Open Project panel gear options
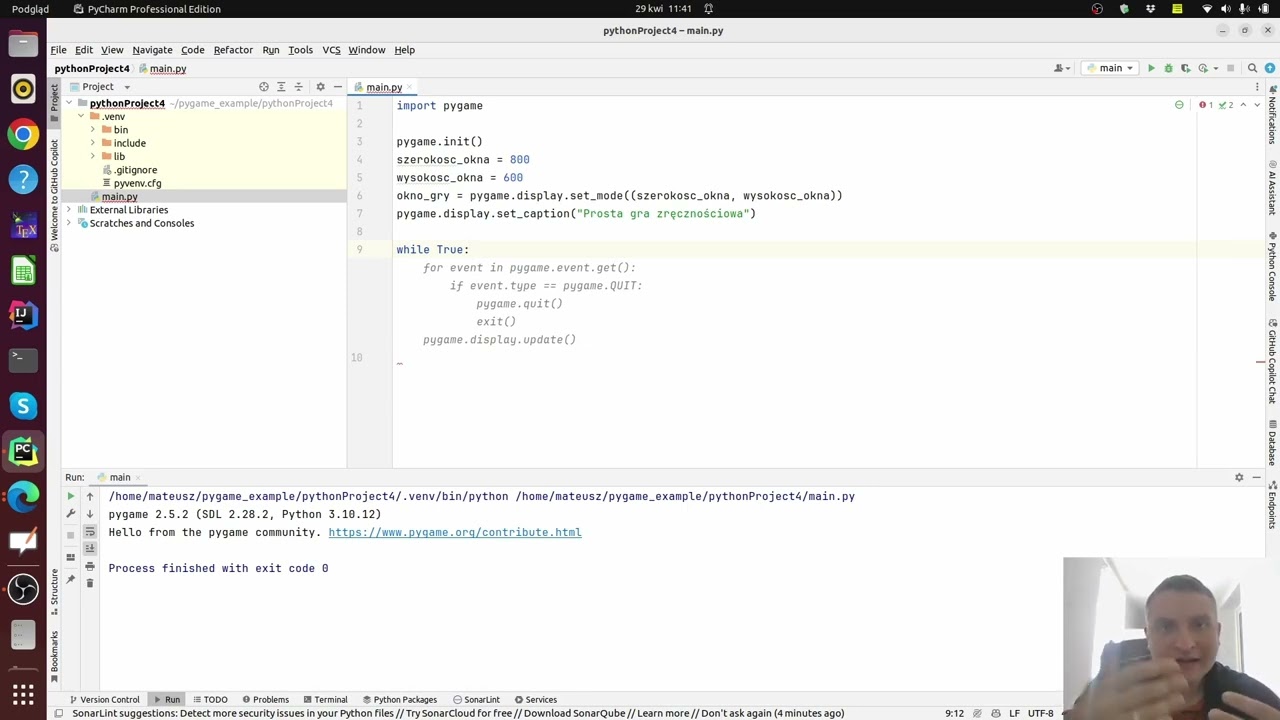1280x720 pixels. (x=320, y=86)
